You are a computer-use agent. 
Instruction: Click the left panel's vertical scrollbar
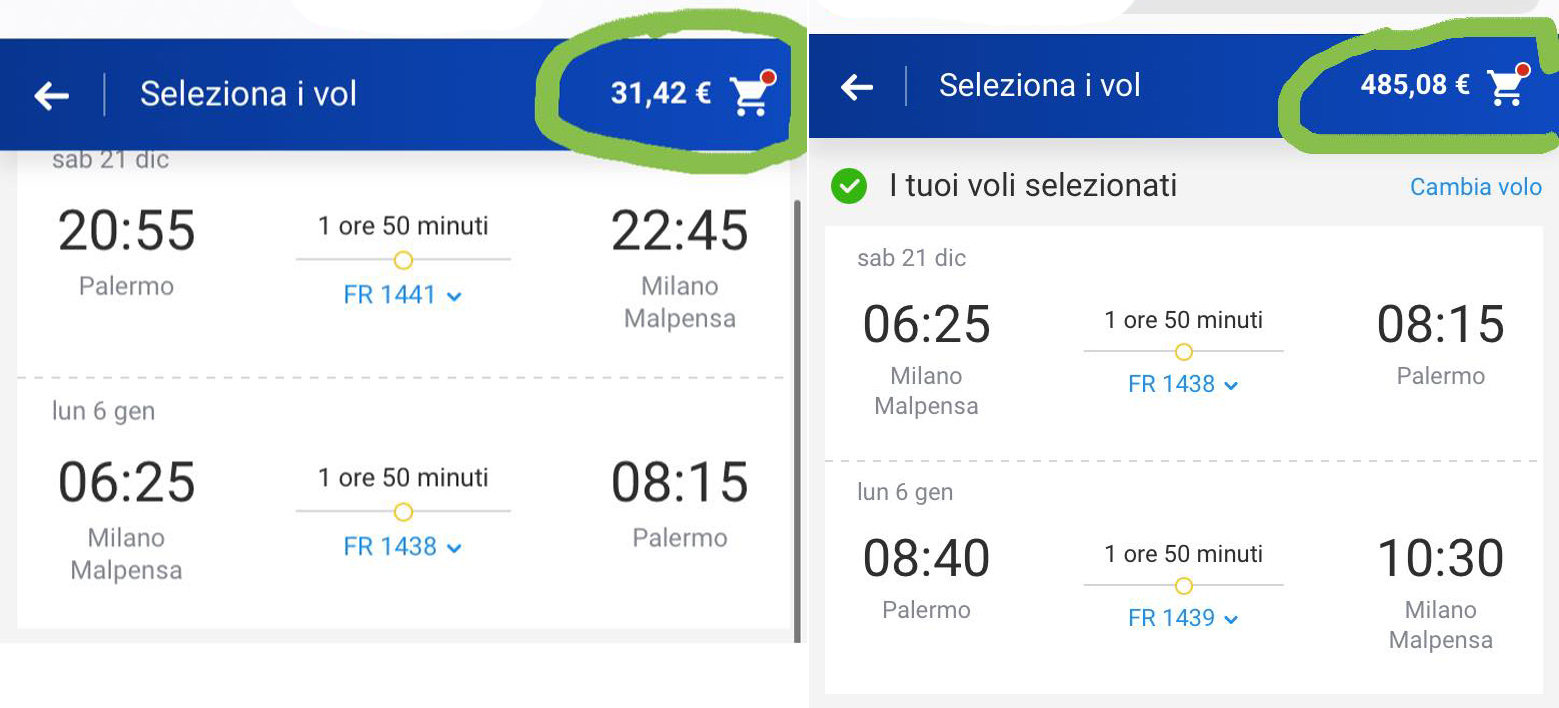(x=797, y=420)
